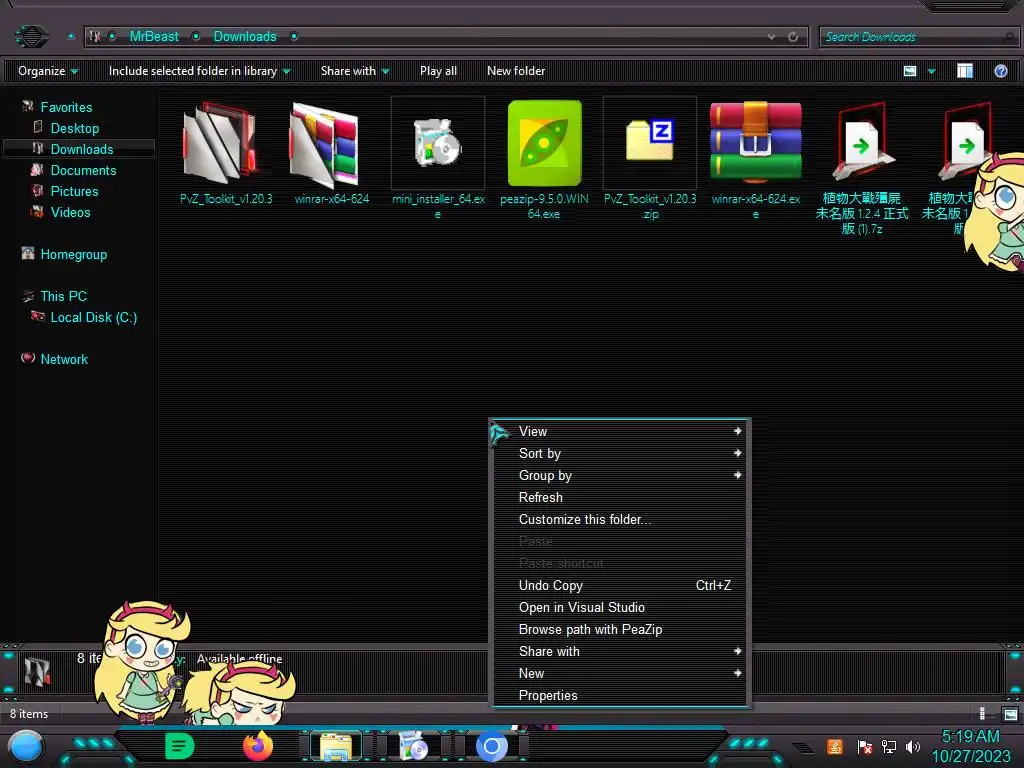This screenshot has height=768, width=1024.
Task: Expand the context menu Share with submenu
Action: [620, 651]
